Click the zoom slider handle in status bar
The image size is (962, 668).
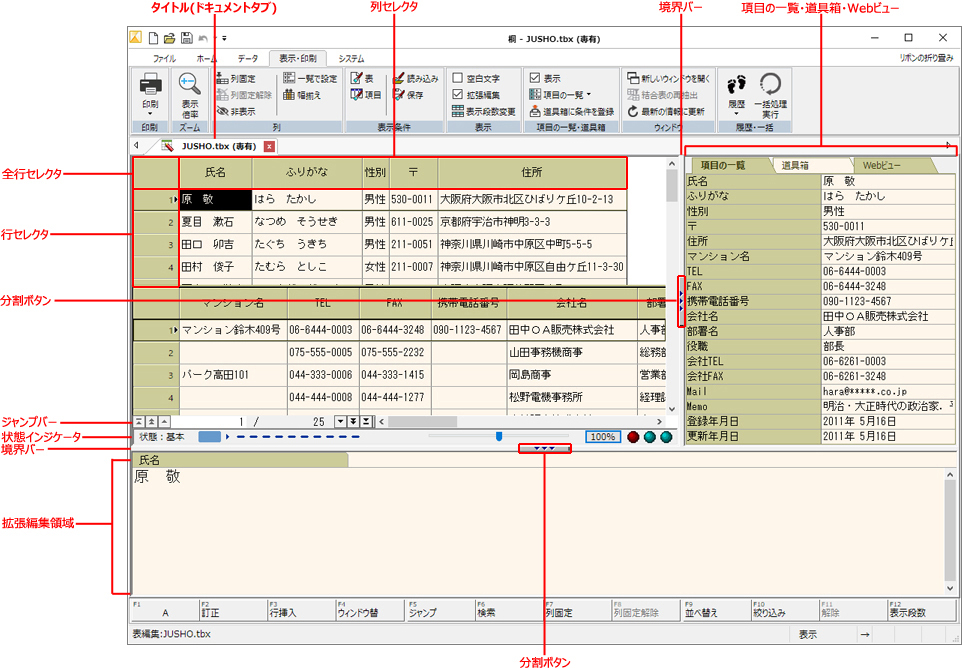(x=499, y=436)
